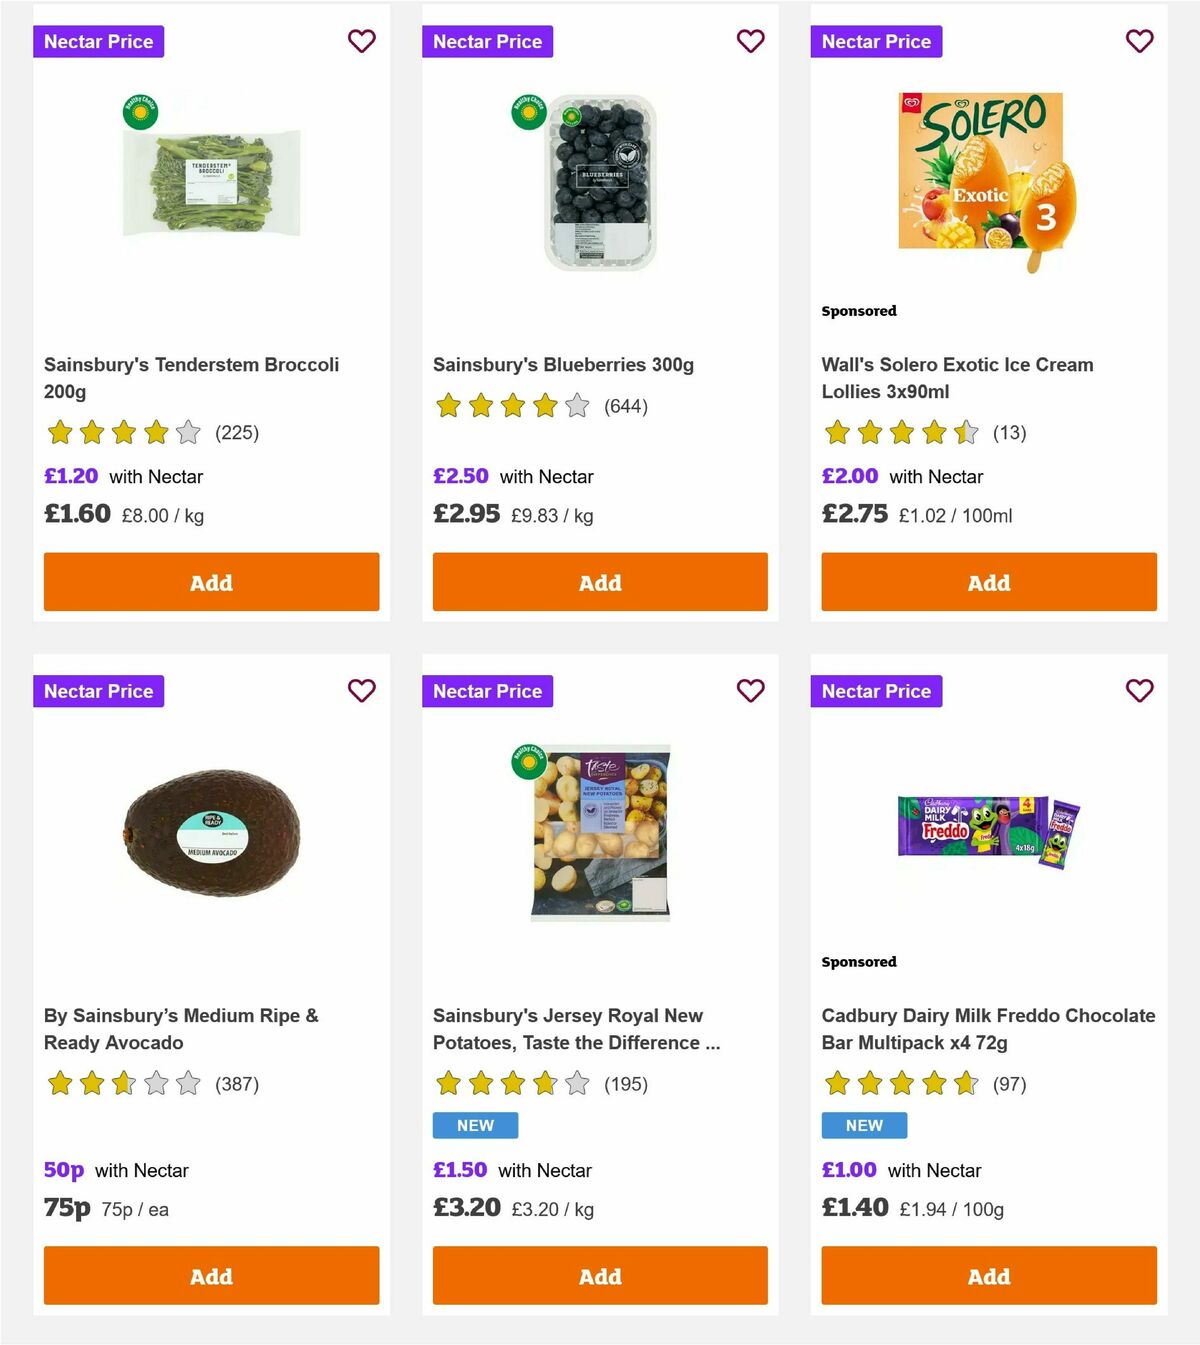Click the NEW badge on potatoes card
1200x1345 pixels.
(x=474, y=1125)
